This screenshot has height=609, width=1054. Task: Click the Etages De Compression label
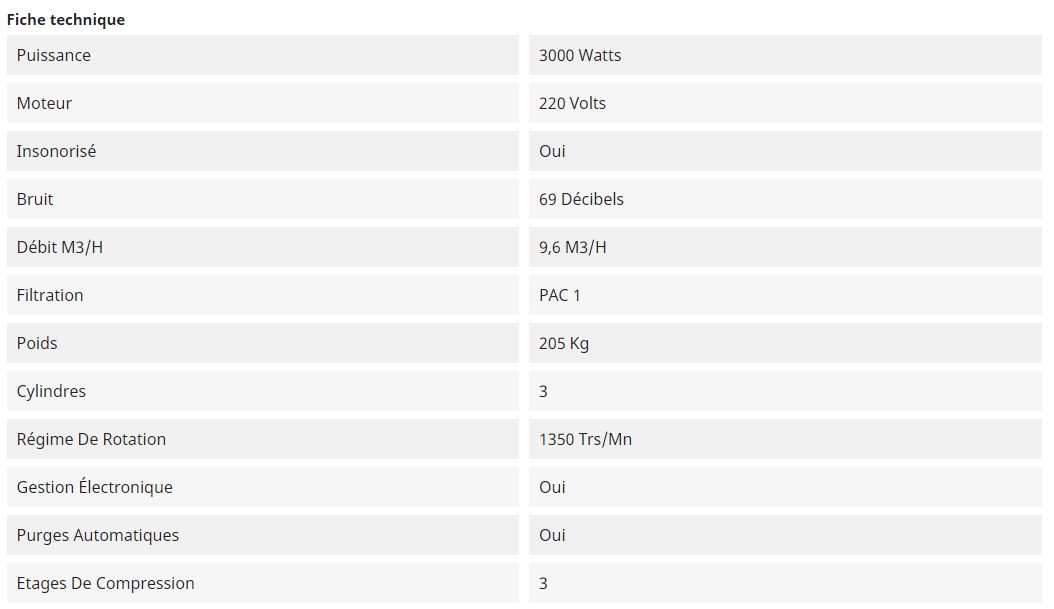tap(106, 584)
